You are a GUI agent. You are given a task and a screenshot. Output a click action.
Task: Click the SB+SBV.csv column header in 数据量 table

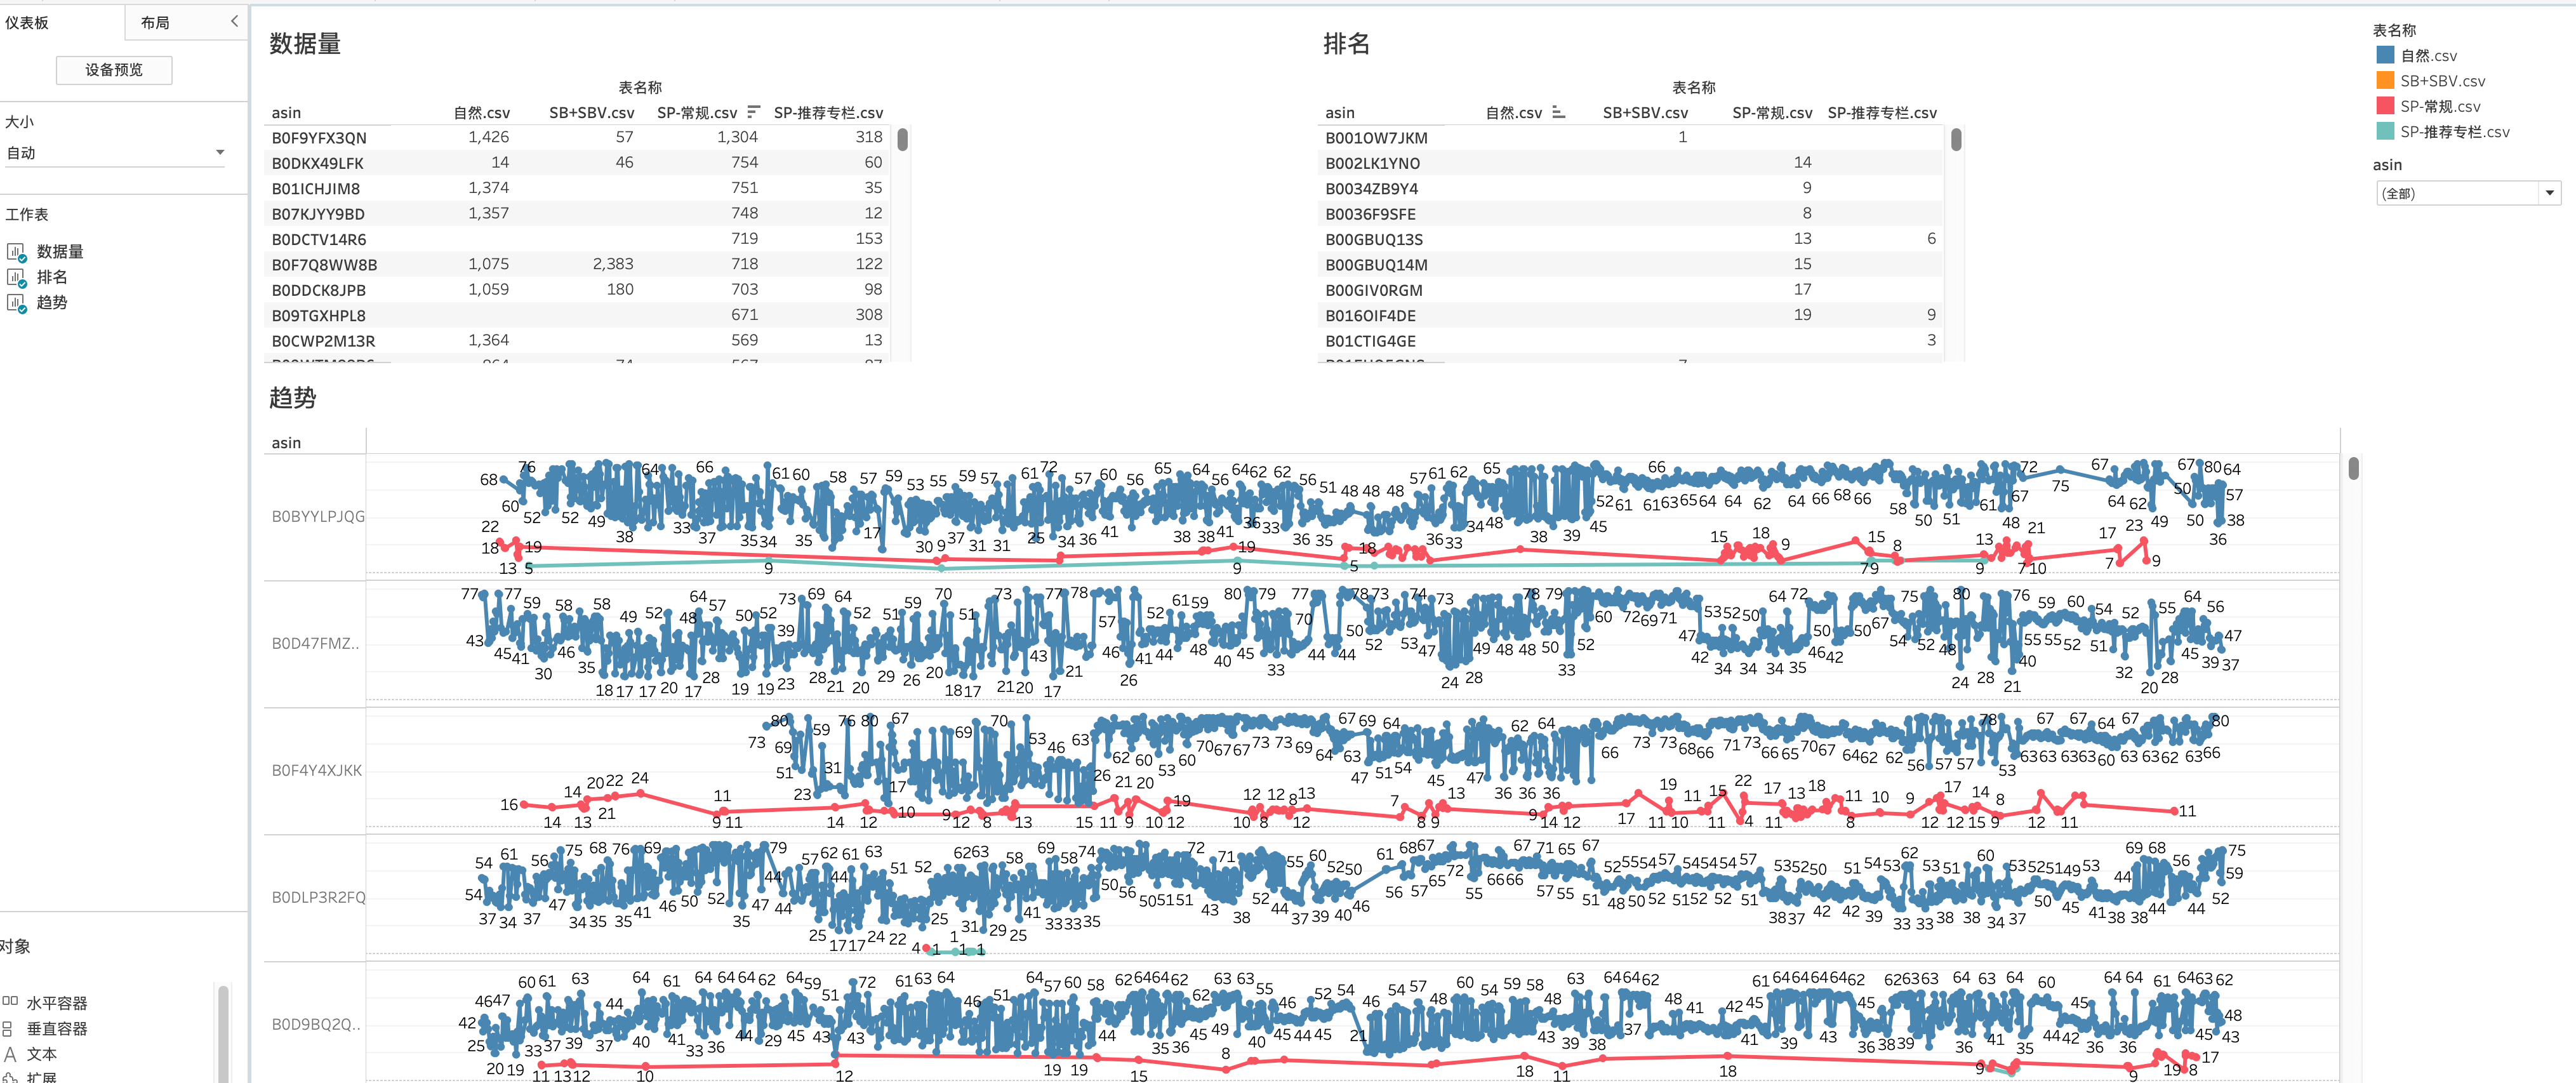[x=591, y=113]
